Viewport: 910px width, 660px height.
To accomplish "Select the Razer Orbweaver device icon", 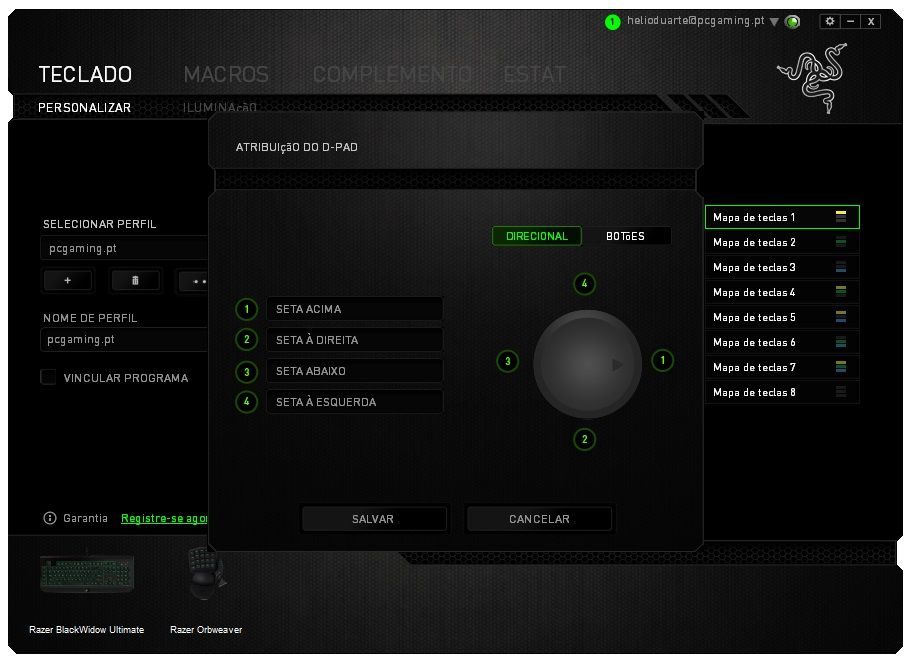I will pos(206,575).
